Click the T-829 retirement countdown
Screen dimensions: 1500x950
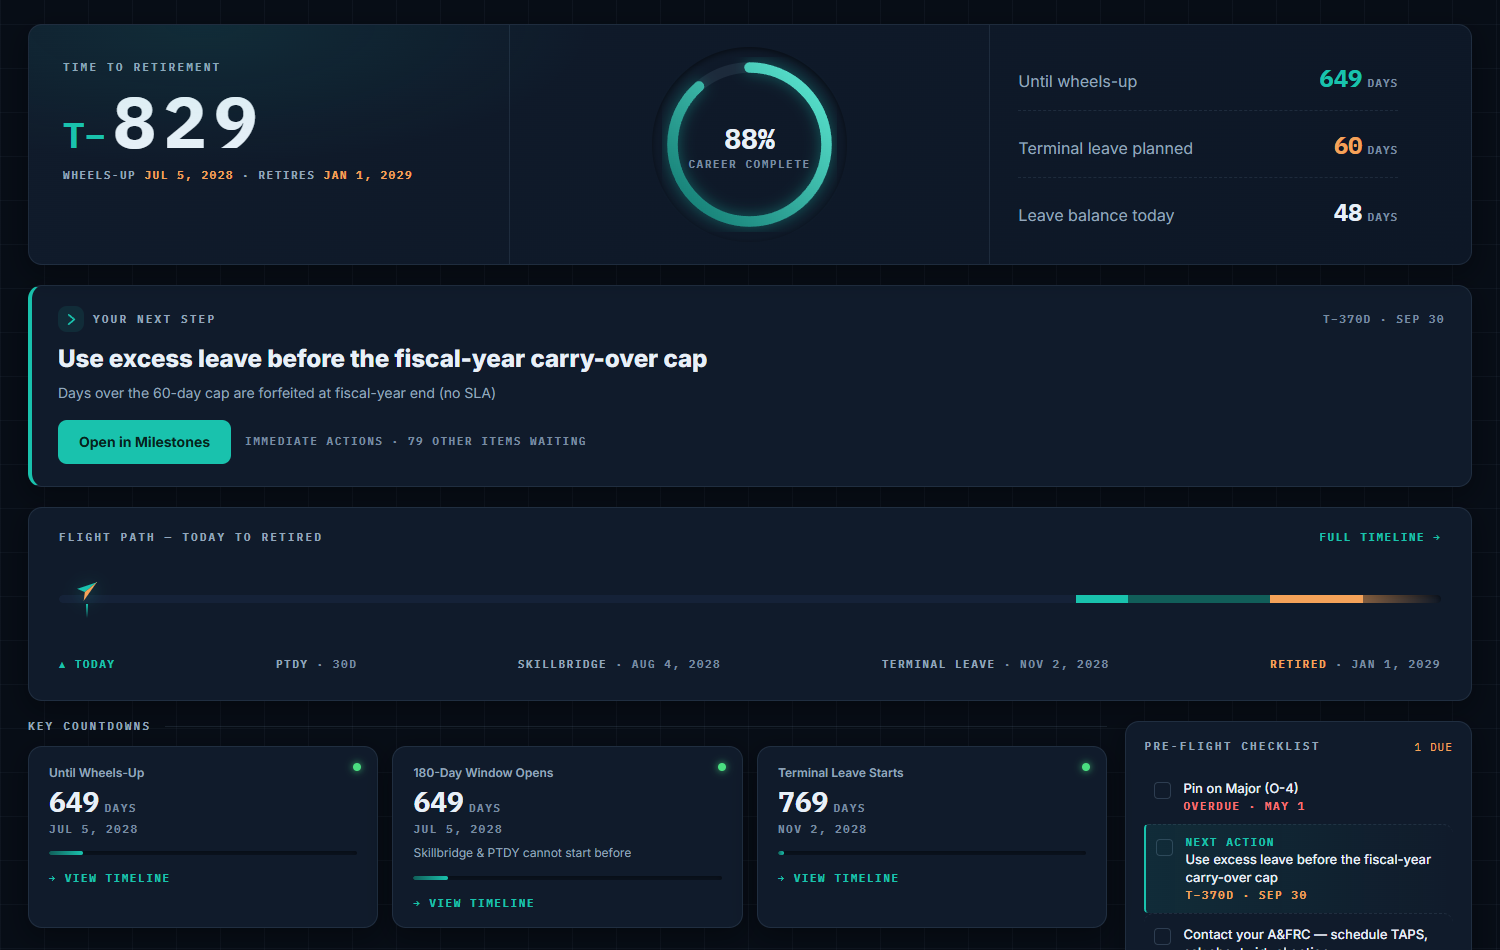[161, 125]
